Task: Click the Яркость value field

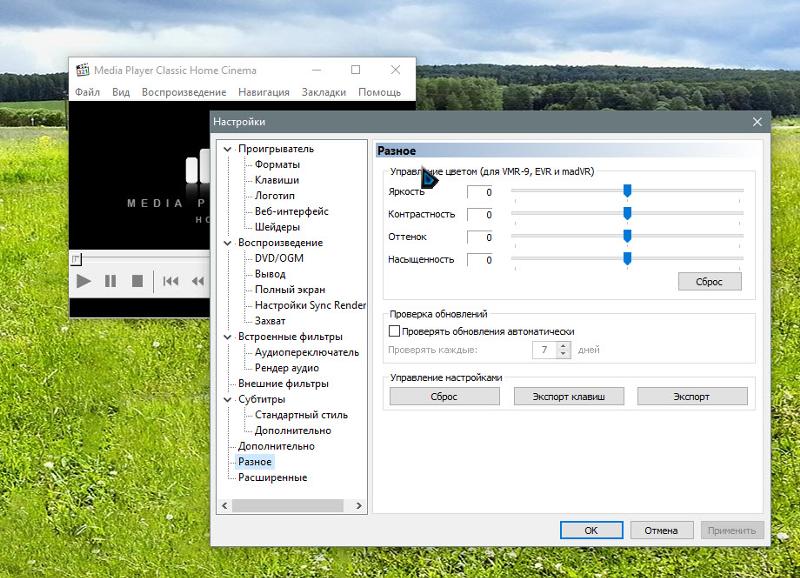Action: coord(480,192)
